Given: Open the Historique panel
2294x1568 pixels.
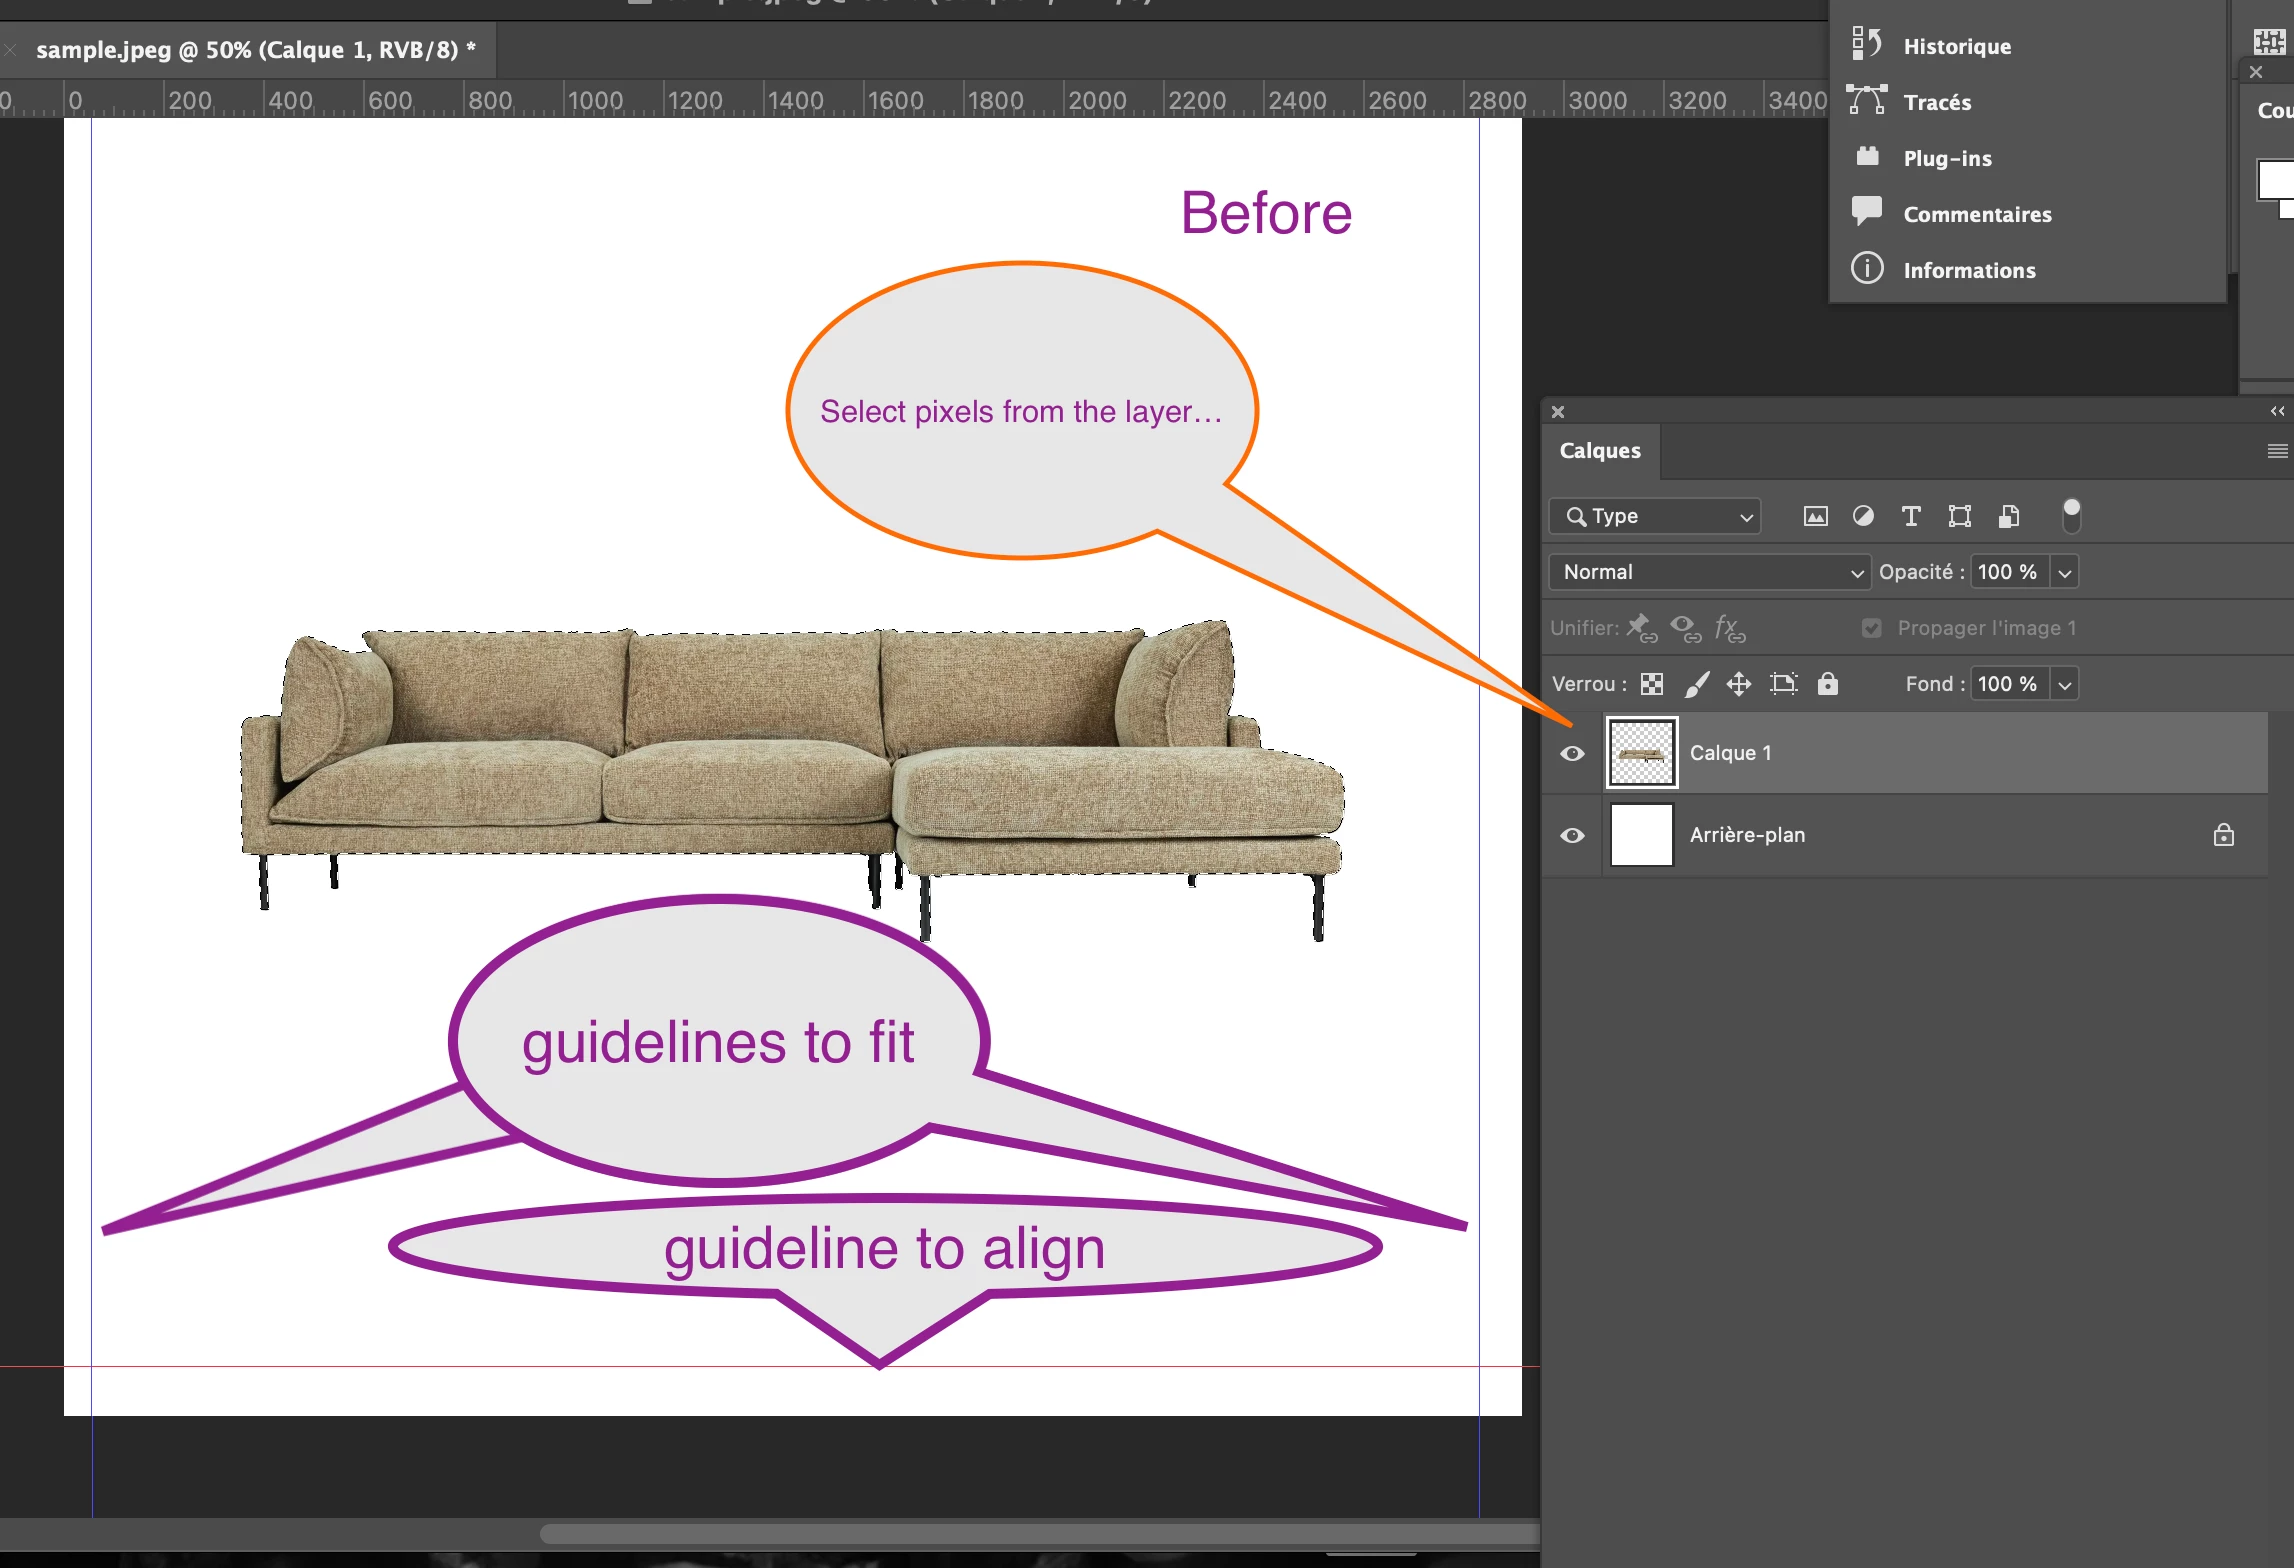Looking at the screenshot, I should [1956, 46].
